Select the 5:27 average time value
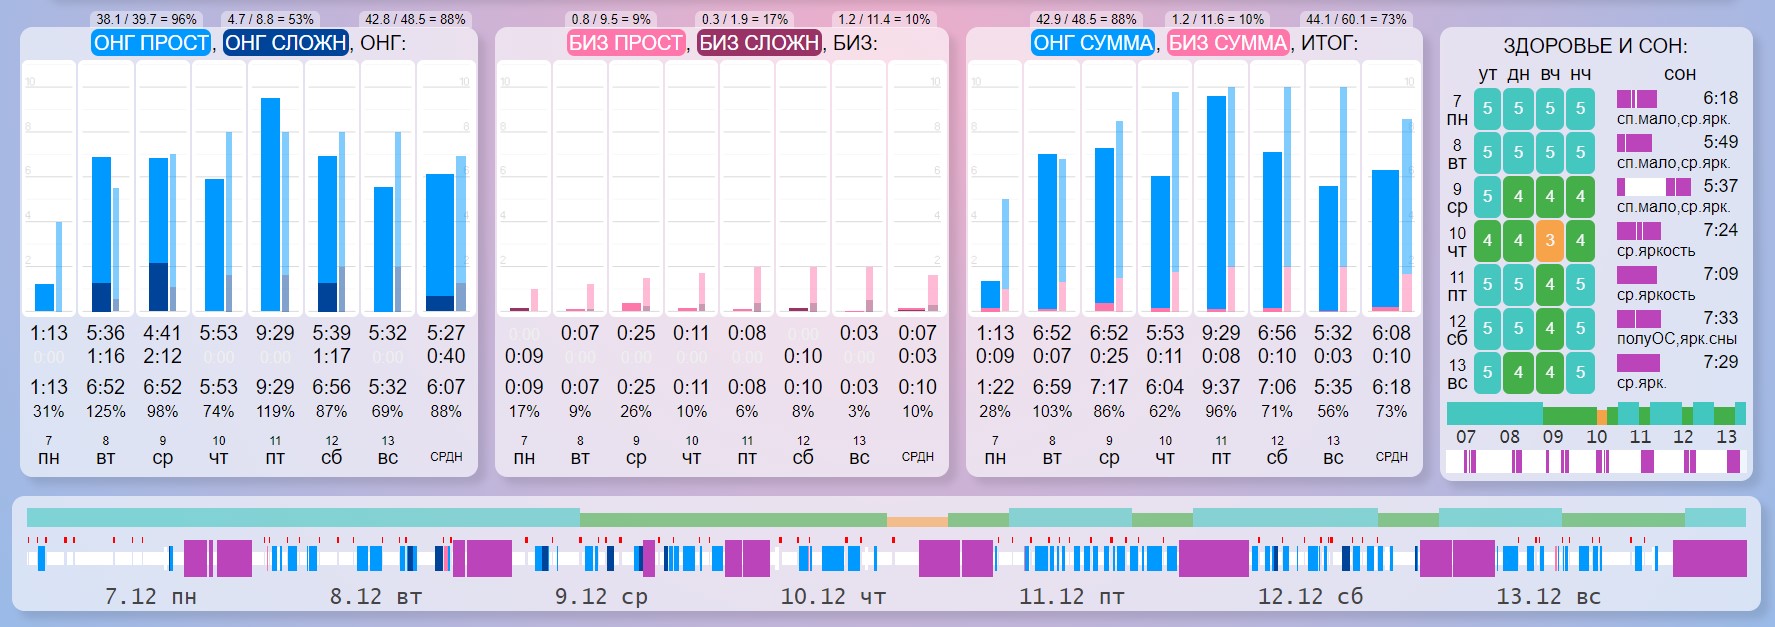 tap(446, 333)
